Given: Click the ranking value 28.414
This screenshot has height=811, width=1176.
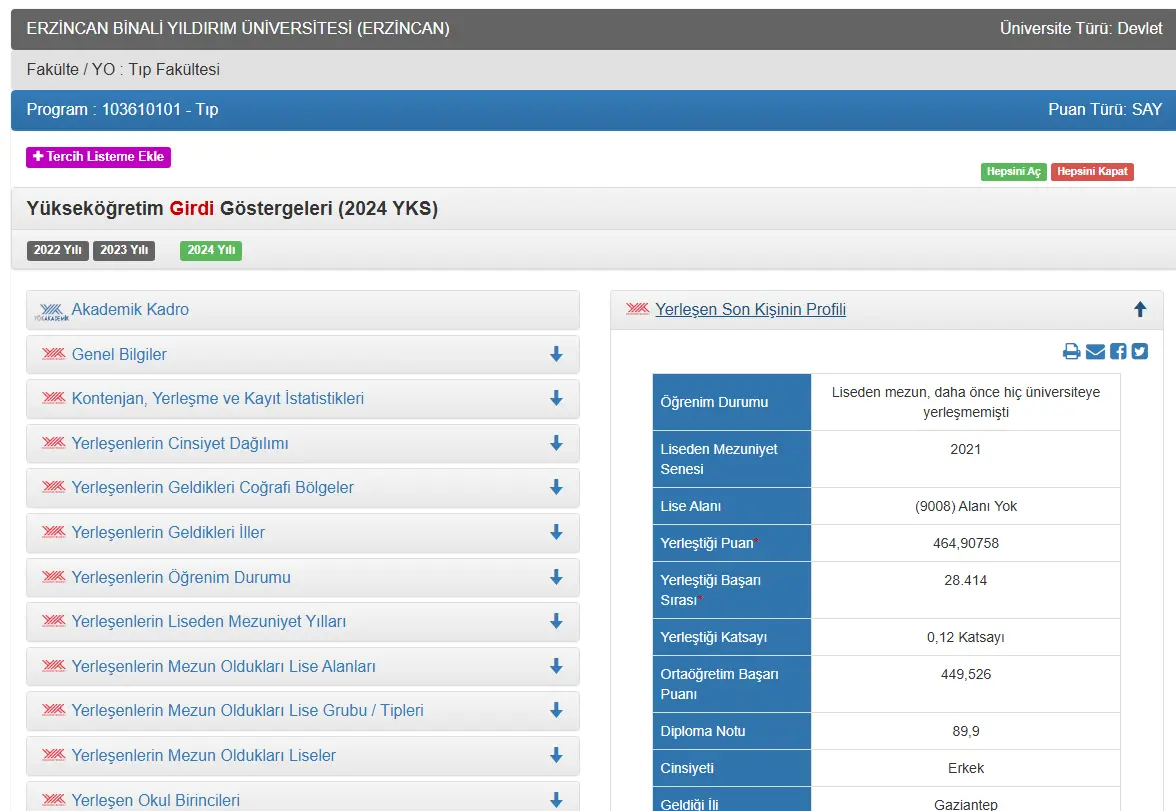Looking at the screenshot, I should click(965, 580).
